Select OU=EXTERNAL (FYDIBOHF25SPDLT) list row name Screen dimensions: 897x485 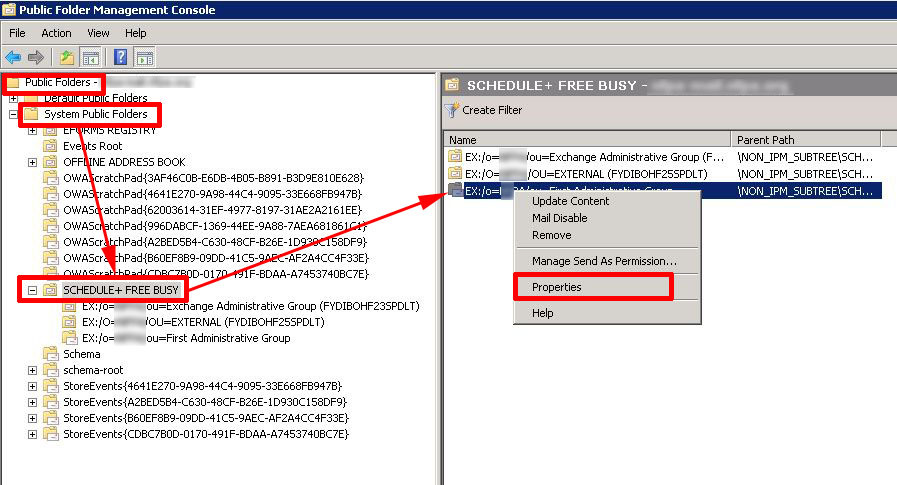pyautogui.click(x=586, y=174)
